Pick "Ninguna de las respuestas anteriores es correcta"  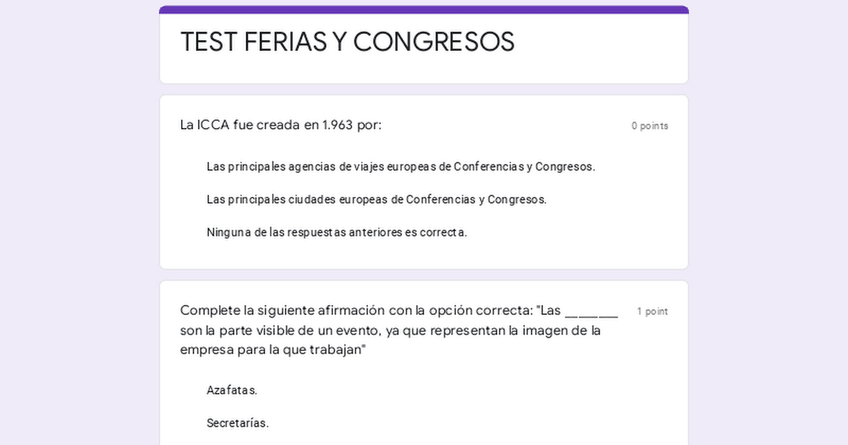(336, 233)
